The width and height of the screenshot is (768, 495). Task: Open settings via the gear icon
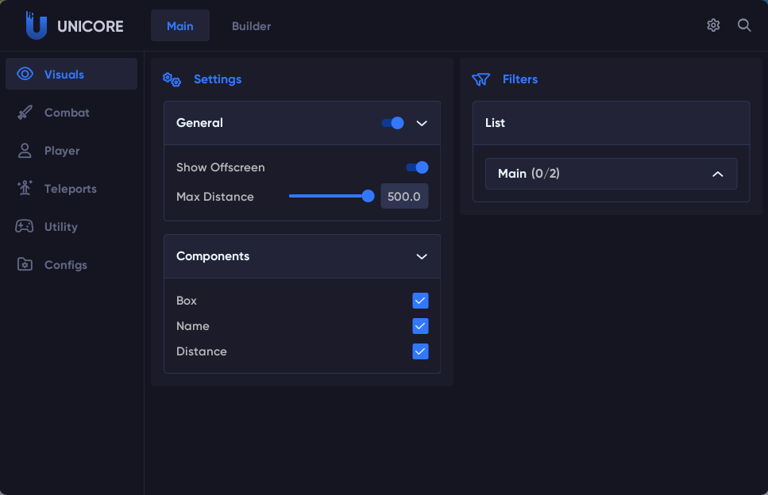(x=713, y=25)
